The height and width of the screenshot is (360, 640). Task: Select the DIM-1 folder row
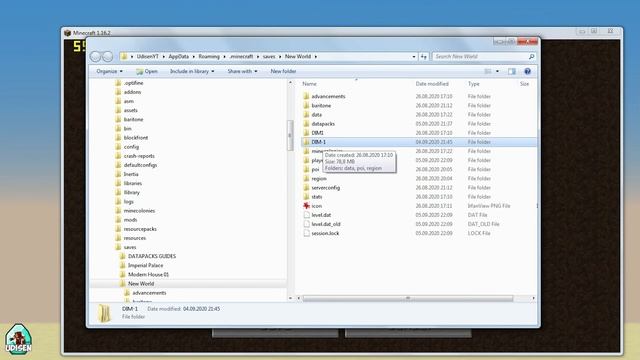(x=419, y=142)
